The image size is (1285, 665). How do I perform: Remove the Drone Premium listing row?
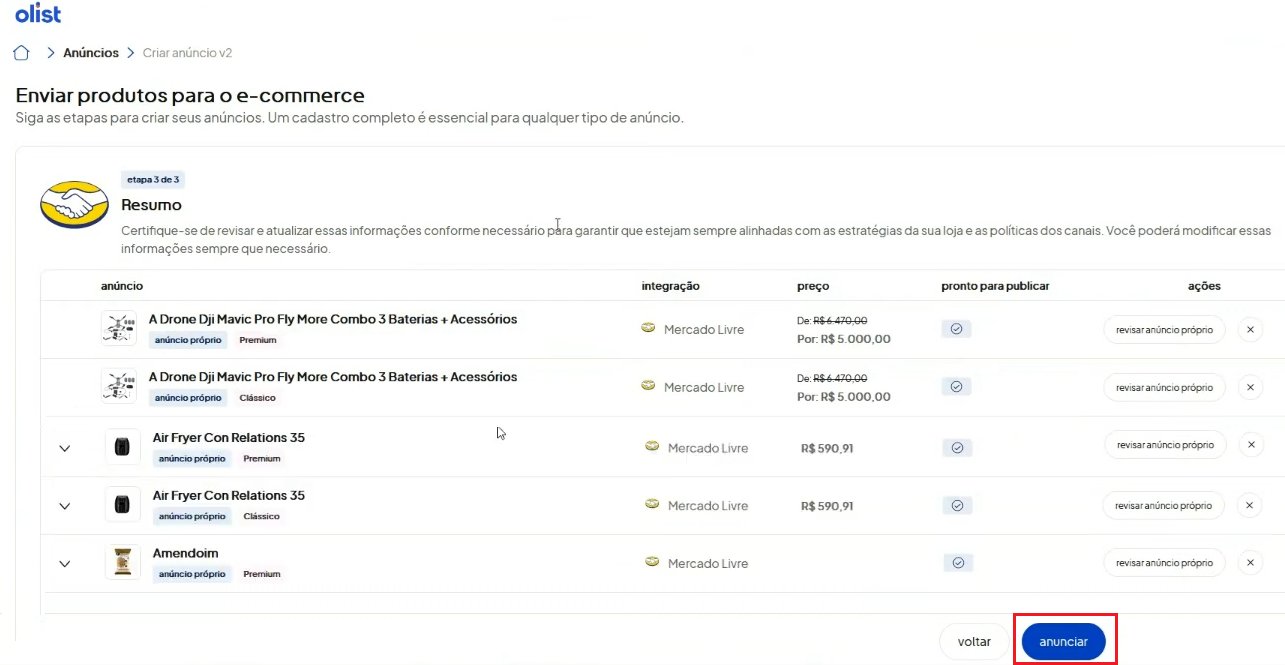point(1250,329)
